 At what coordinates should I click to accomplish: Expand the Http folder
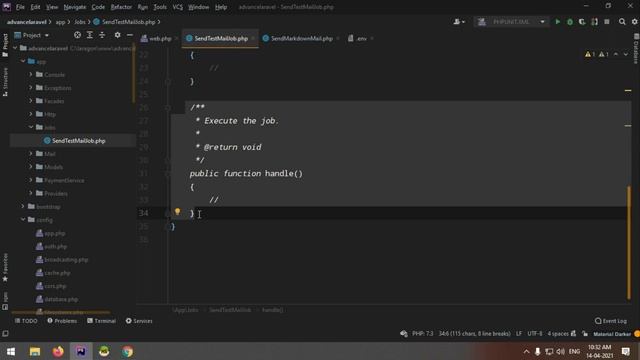[31, 114]
